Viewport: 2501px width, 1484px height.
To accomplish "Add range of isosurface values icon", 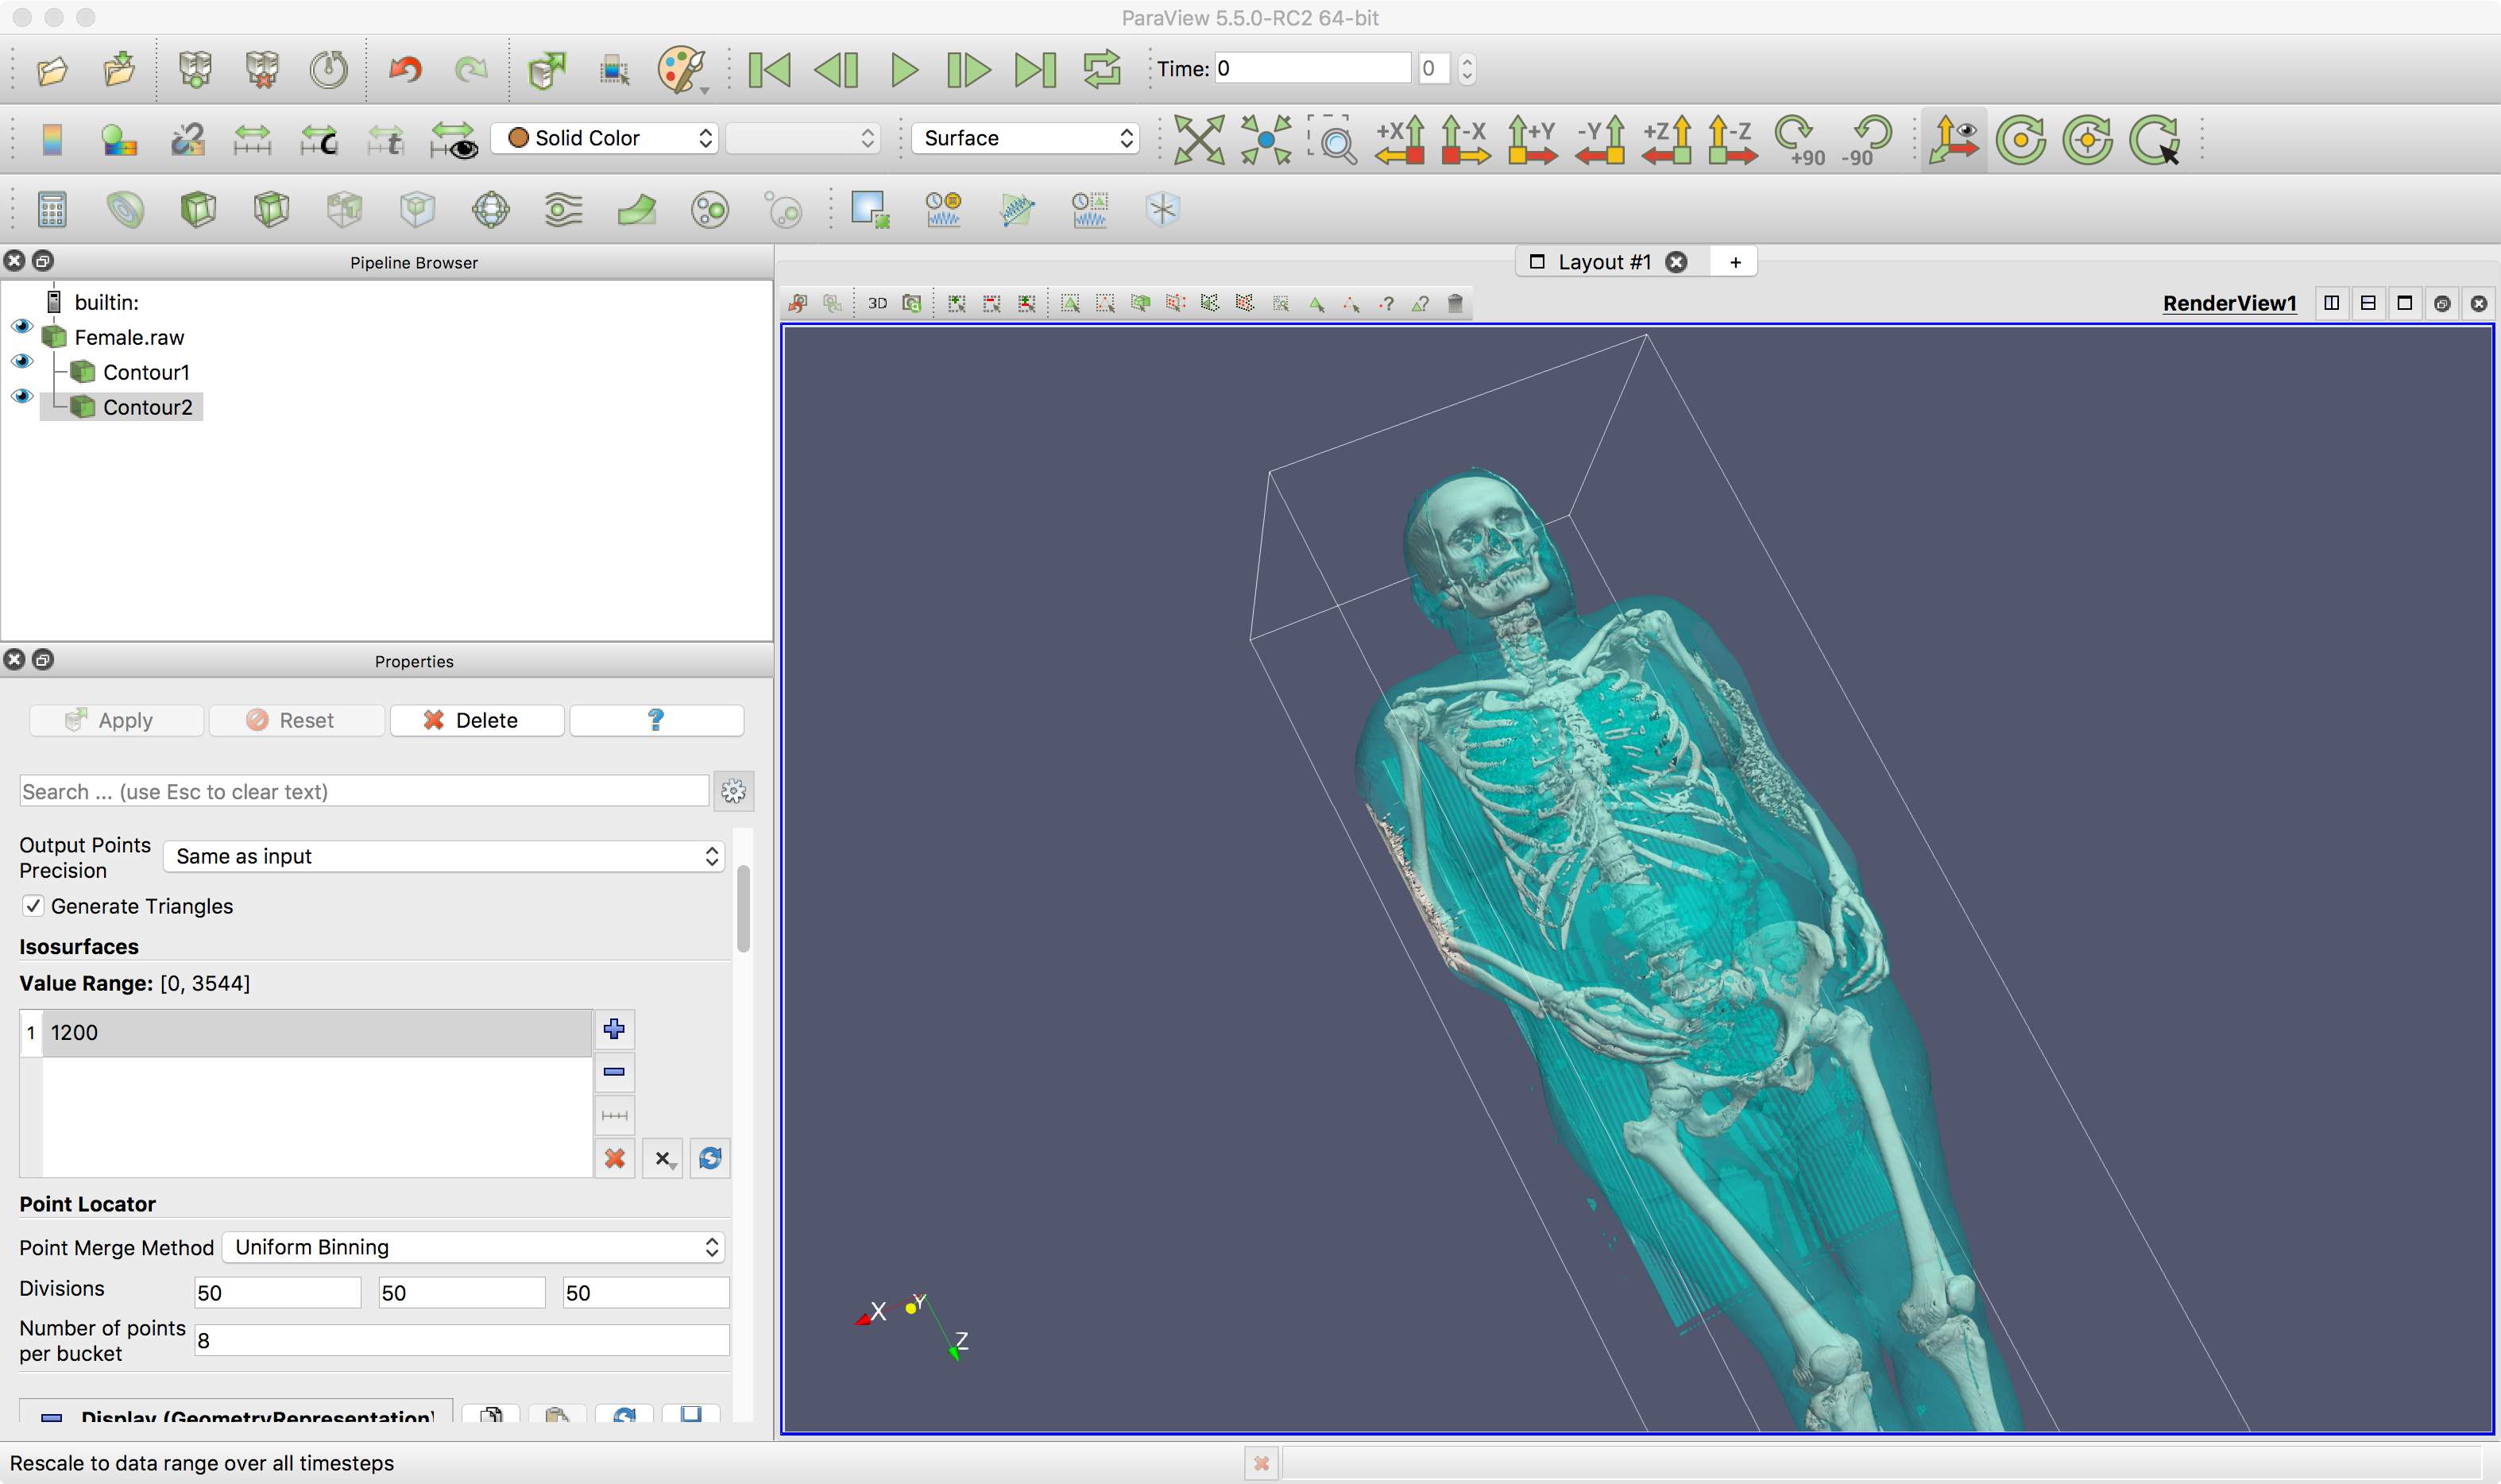I will pos(614,1115).
